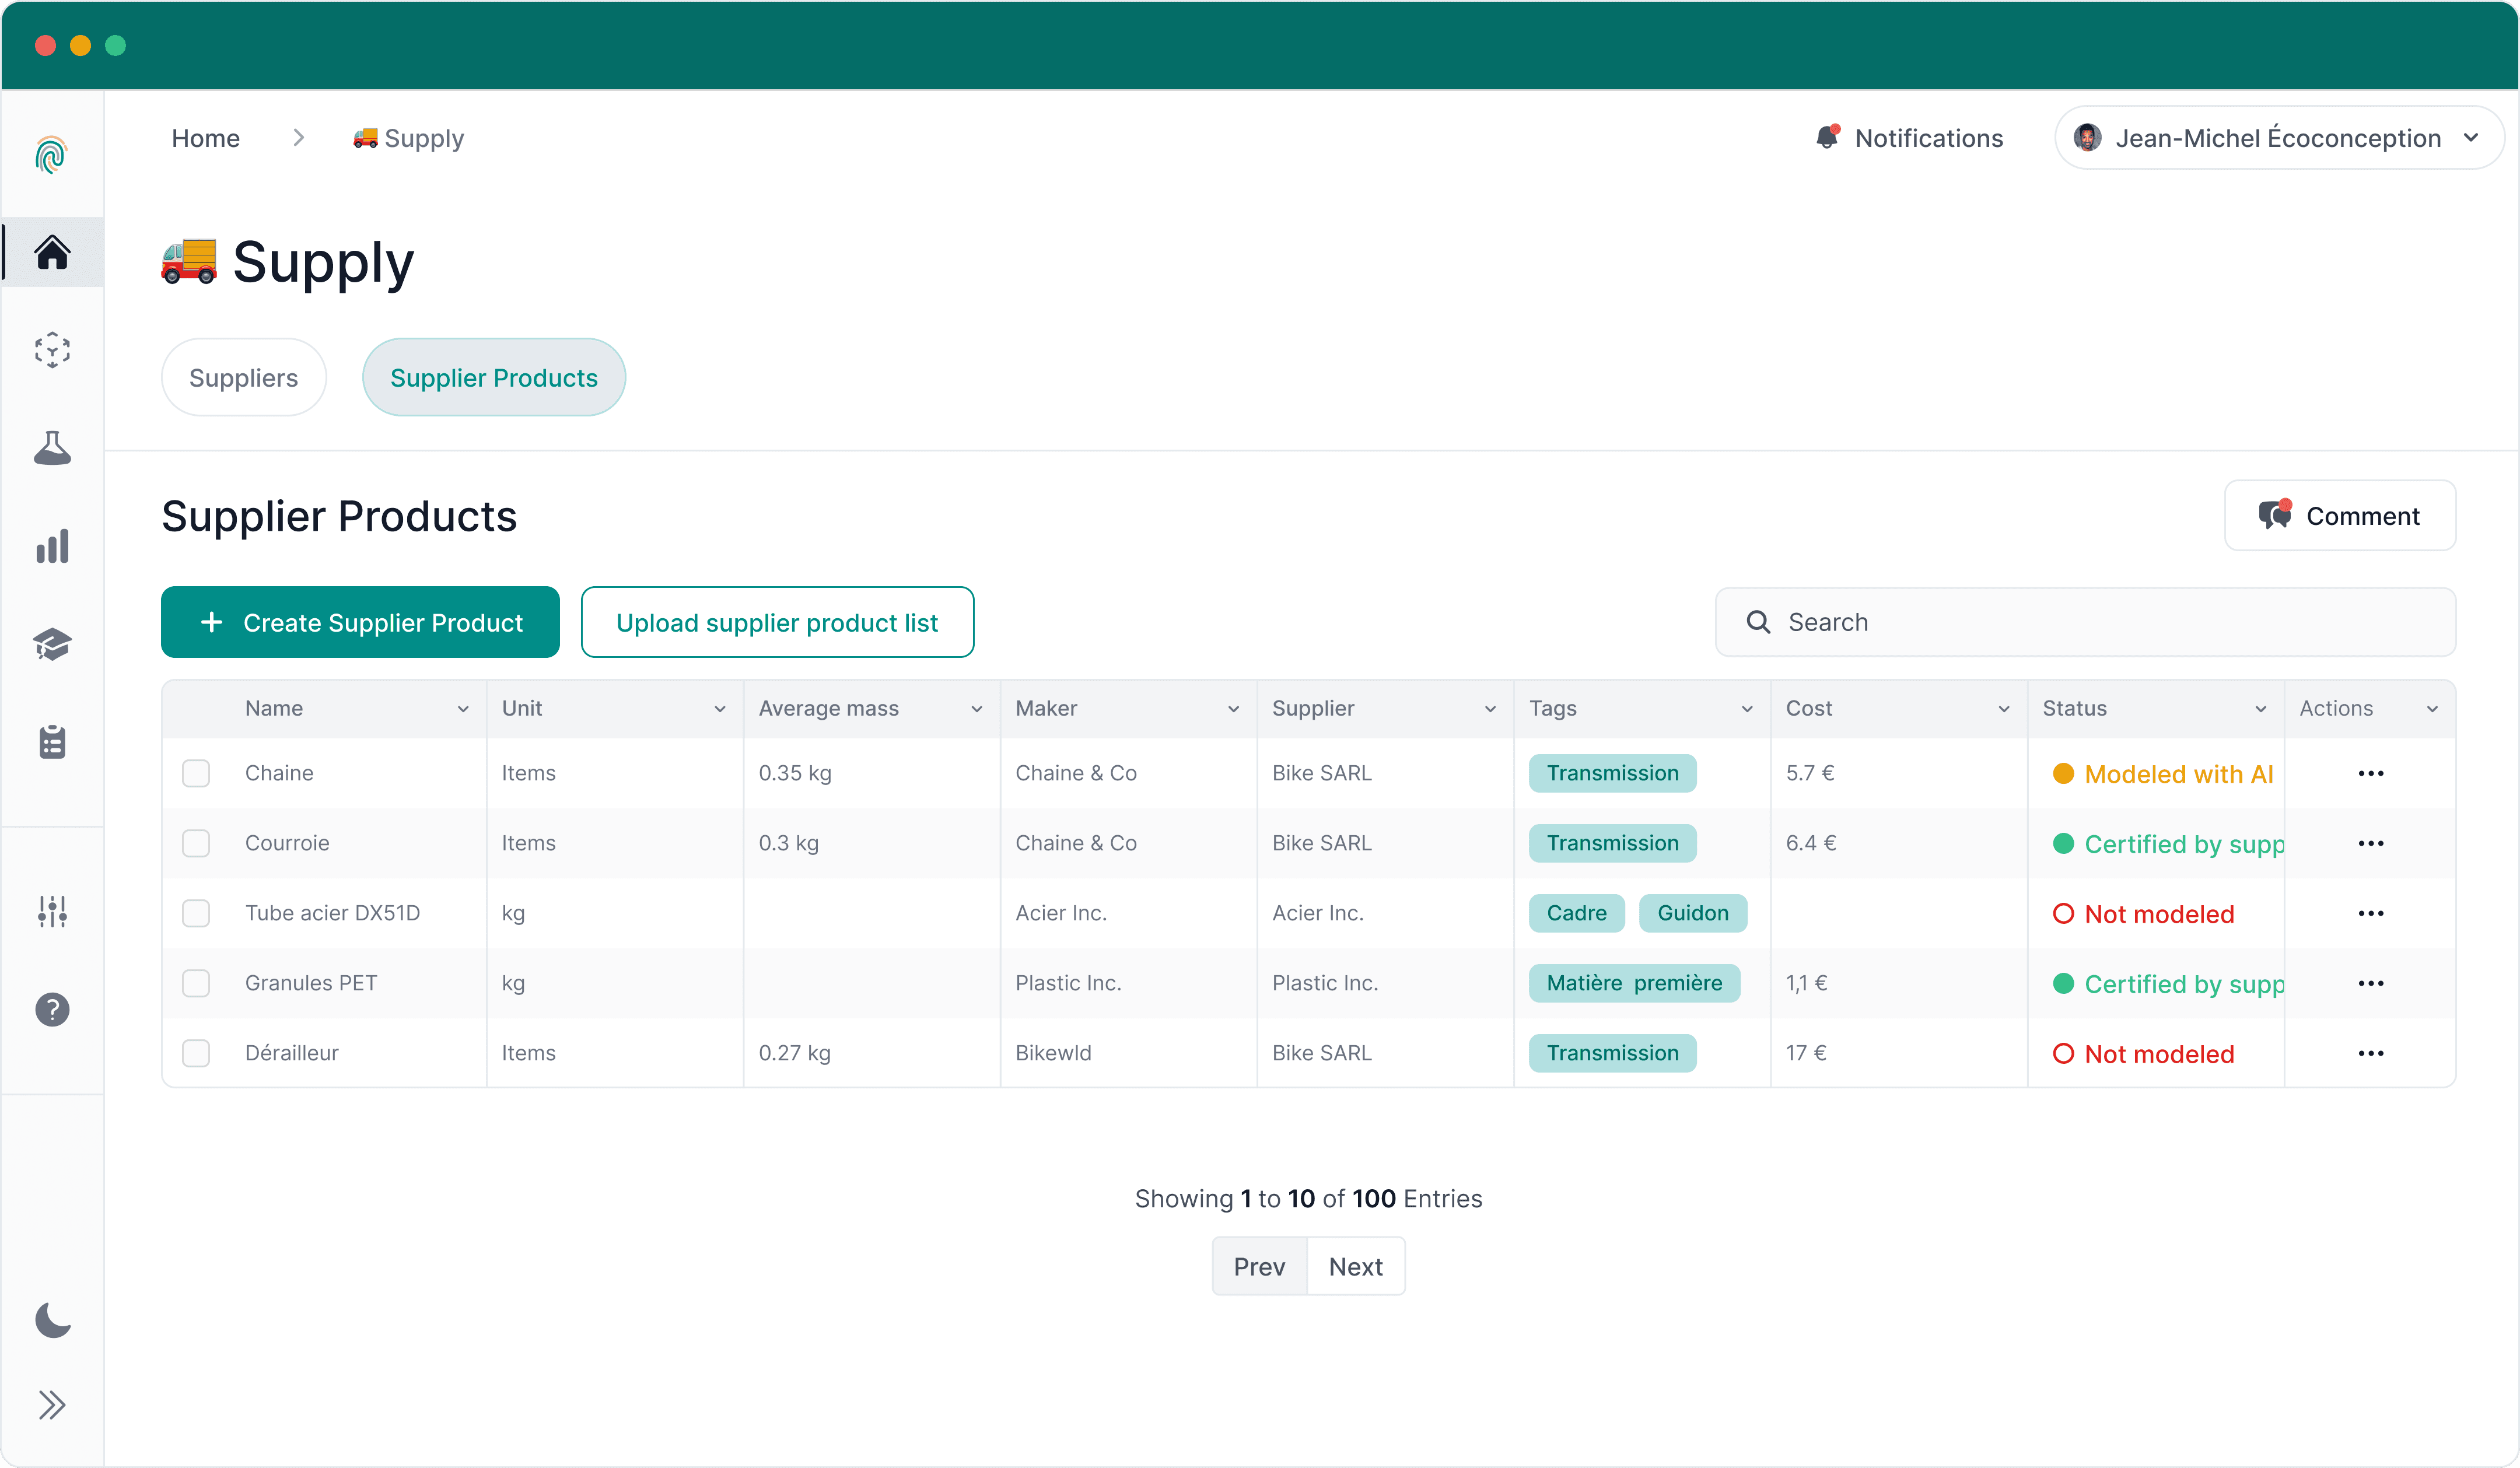Open actions menu for the Dérailleur row

pos(2371,1053)
